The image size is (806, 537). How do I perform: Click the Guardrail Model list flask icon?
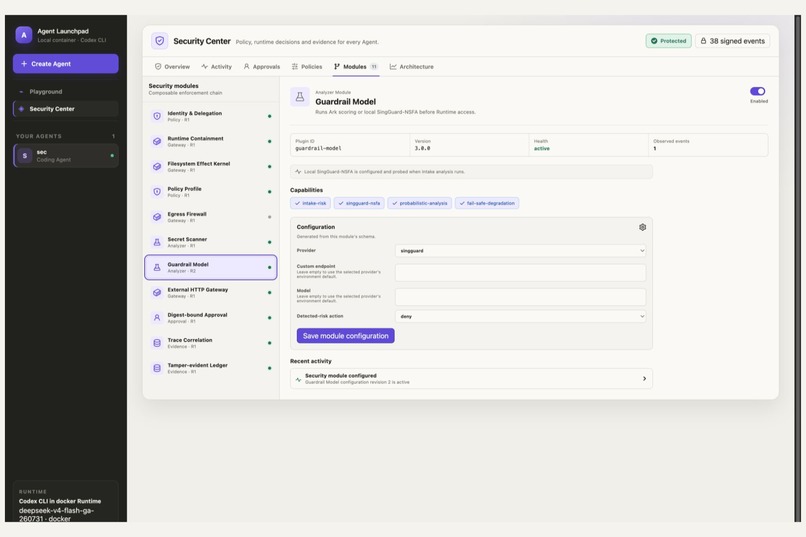157,267
